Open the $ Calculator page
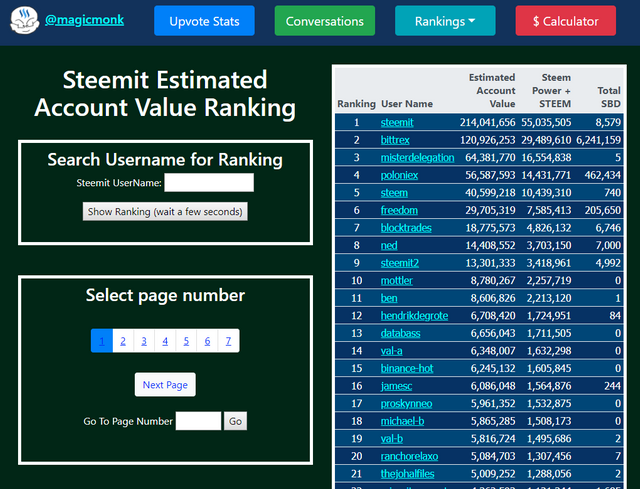The width and height of the screenshot is (640, 489). click(565, 21)
